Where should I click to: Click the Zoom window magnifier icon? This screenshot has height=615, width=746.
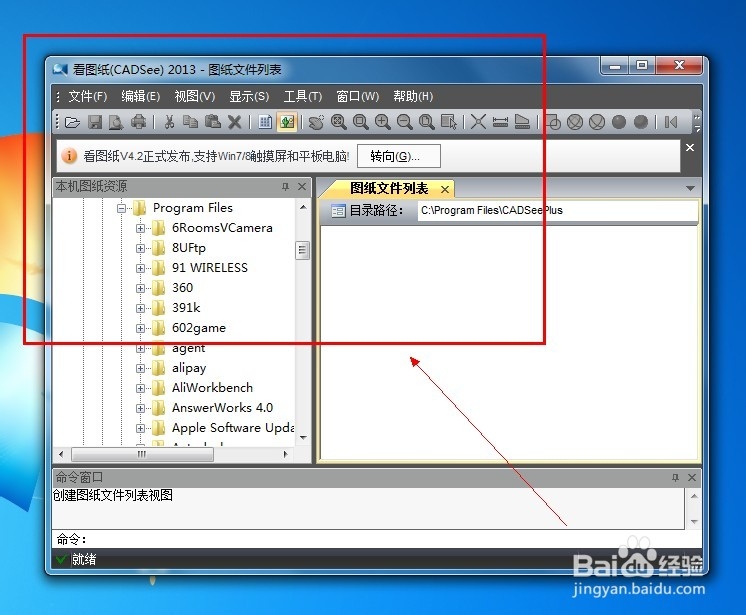(x=361, y=122)
